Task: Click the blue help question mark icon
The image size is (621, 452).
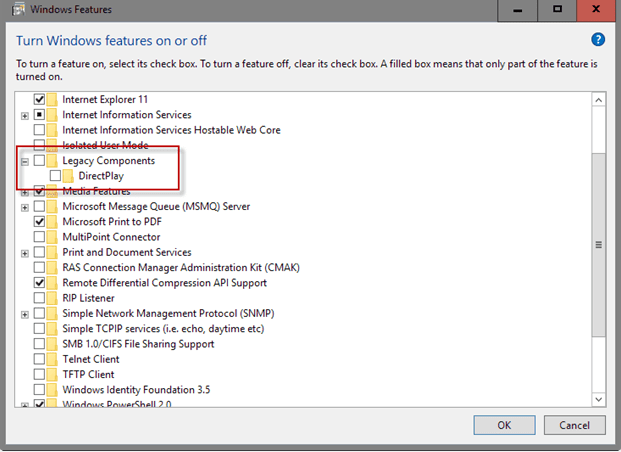Action: pos(598,40)
